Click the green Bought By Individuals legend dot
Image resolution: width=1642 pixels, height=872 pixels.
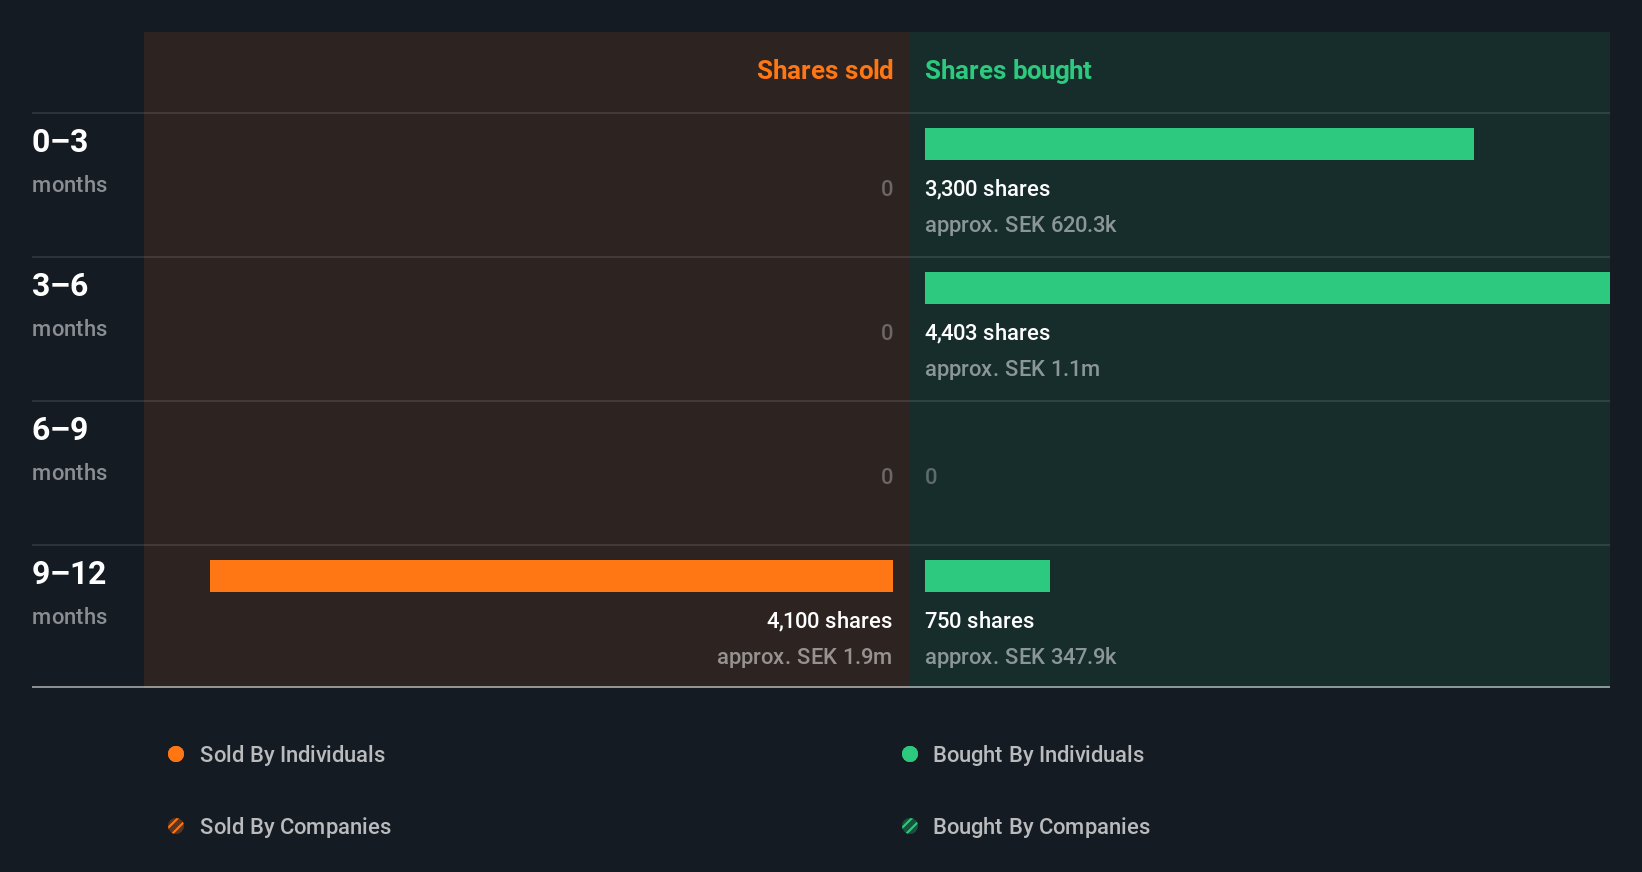point(910,754)
